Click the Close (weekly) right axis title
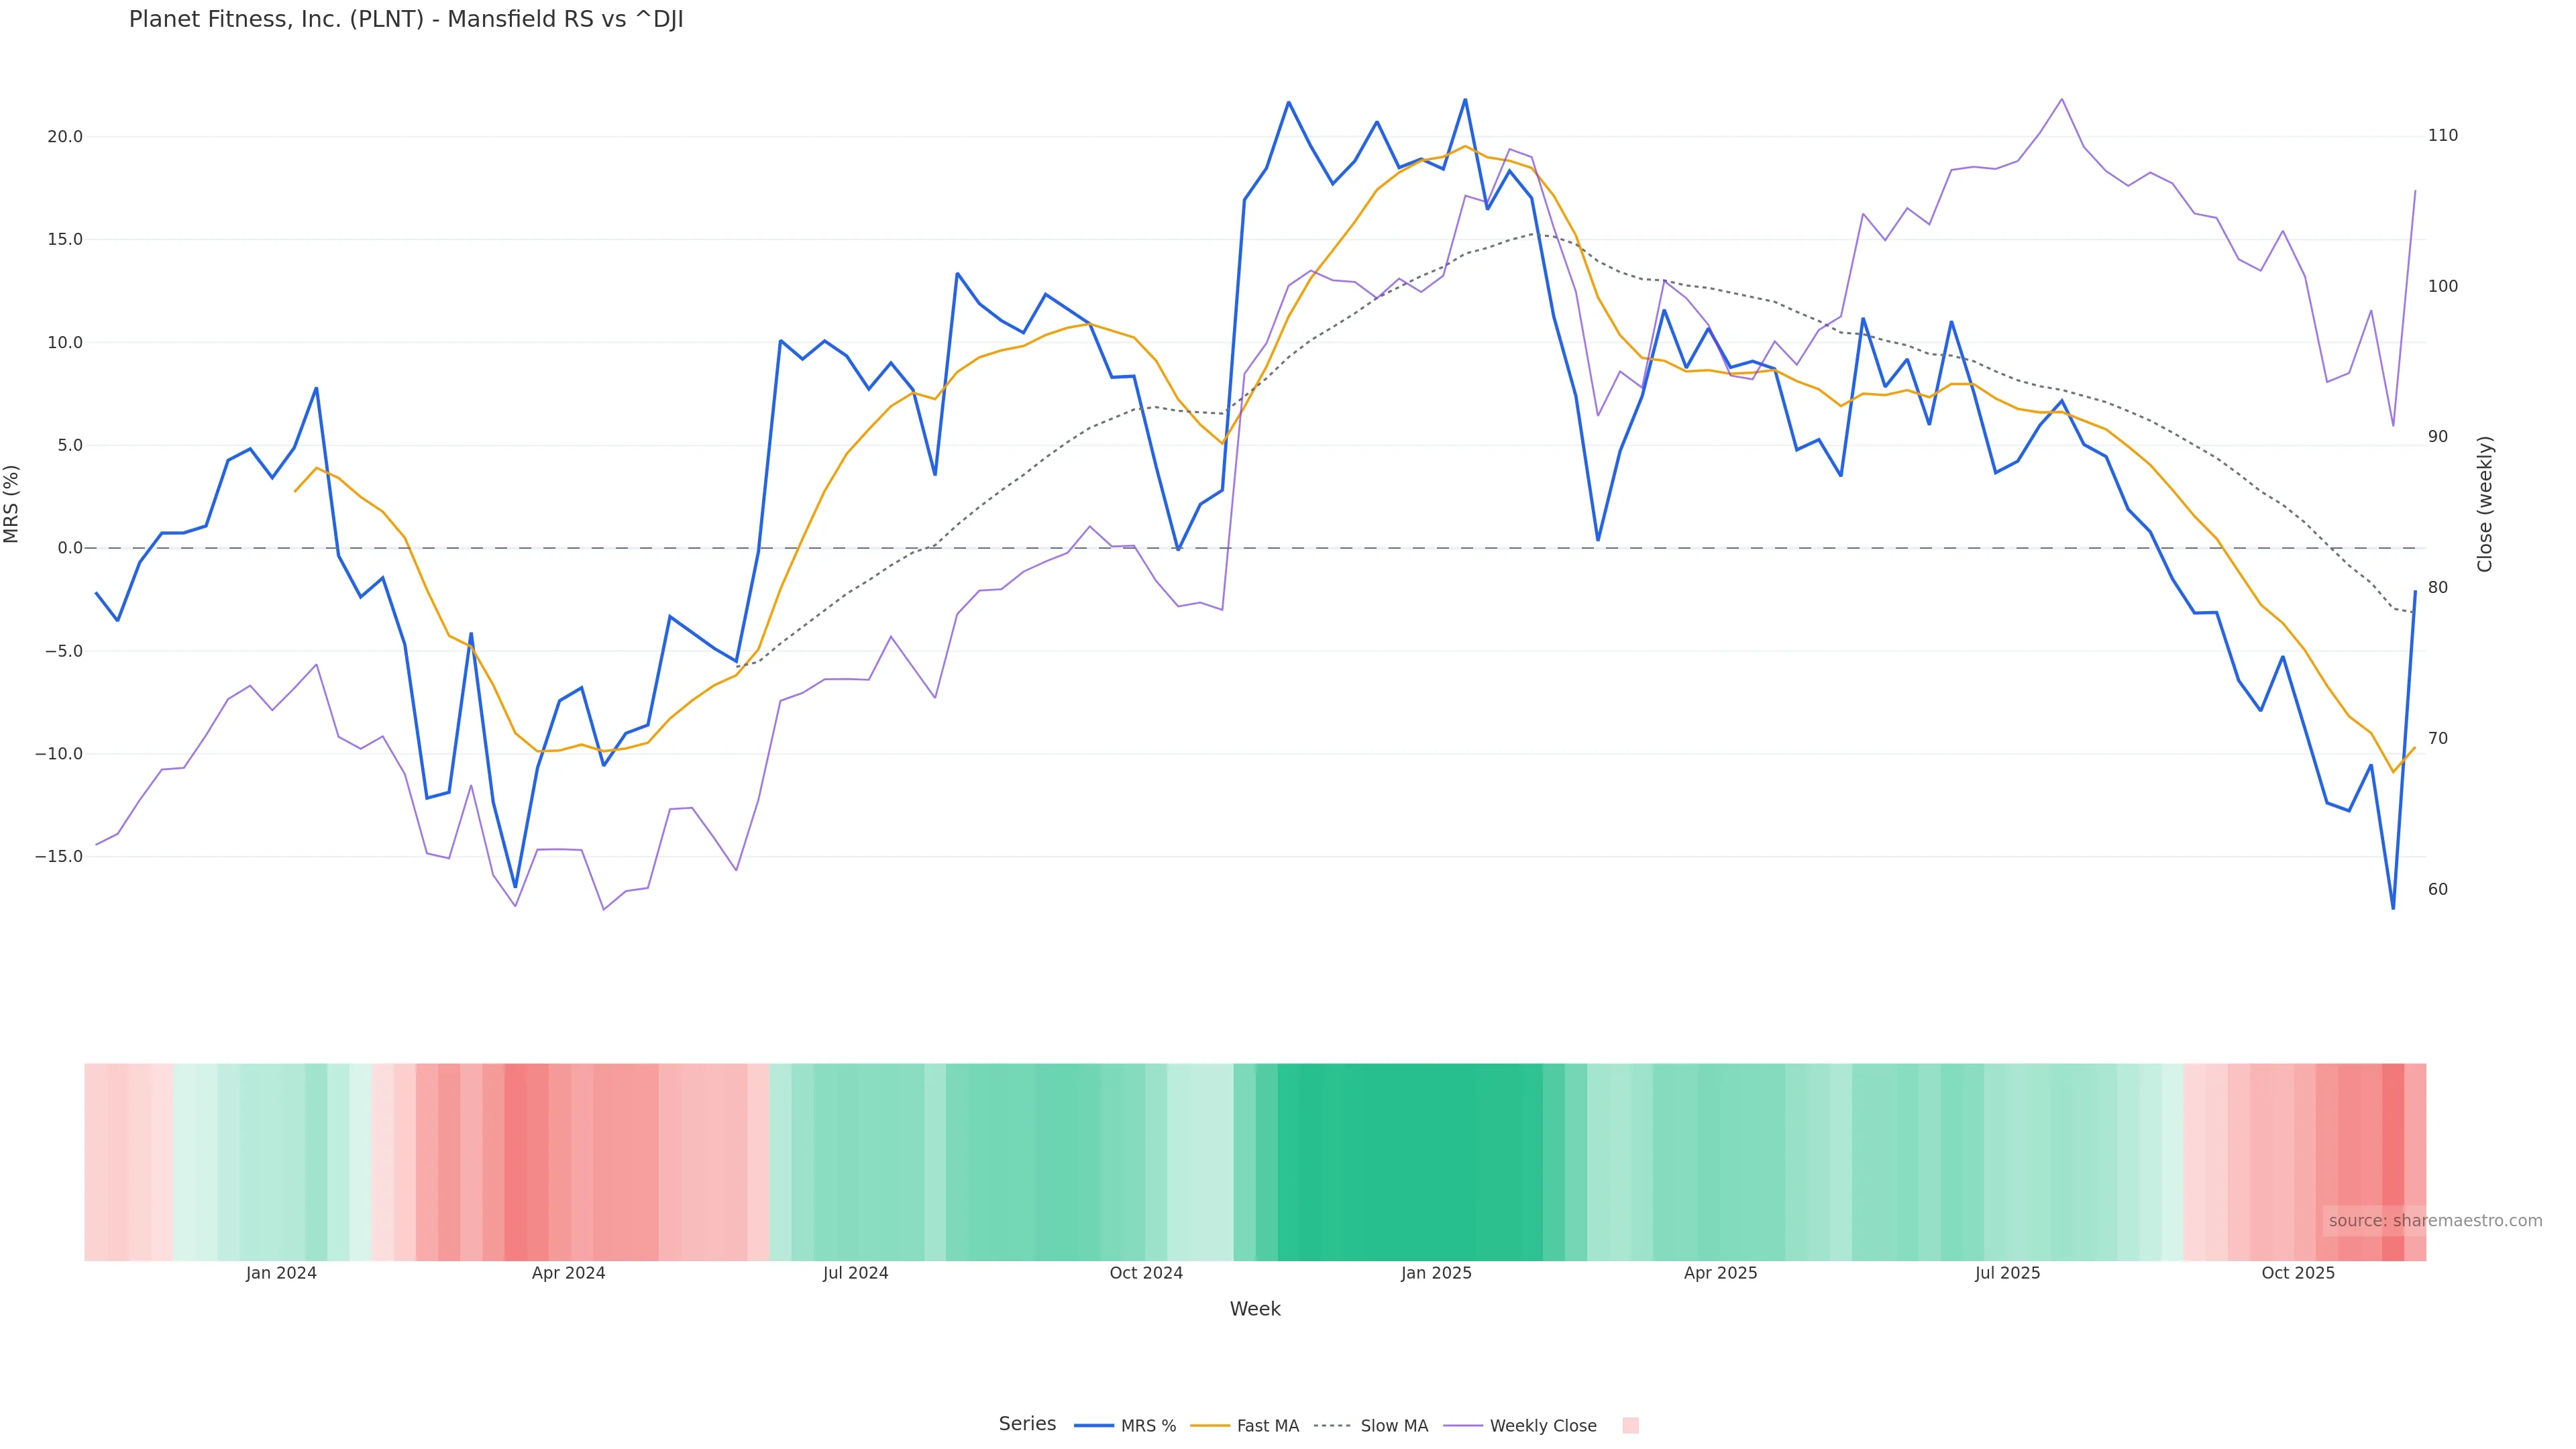 pyautogui.click(x=2485, y=504)
